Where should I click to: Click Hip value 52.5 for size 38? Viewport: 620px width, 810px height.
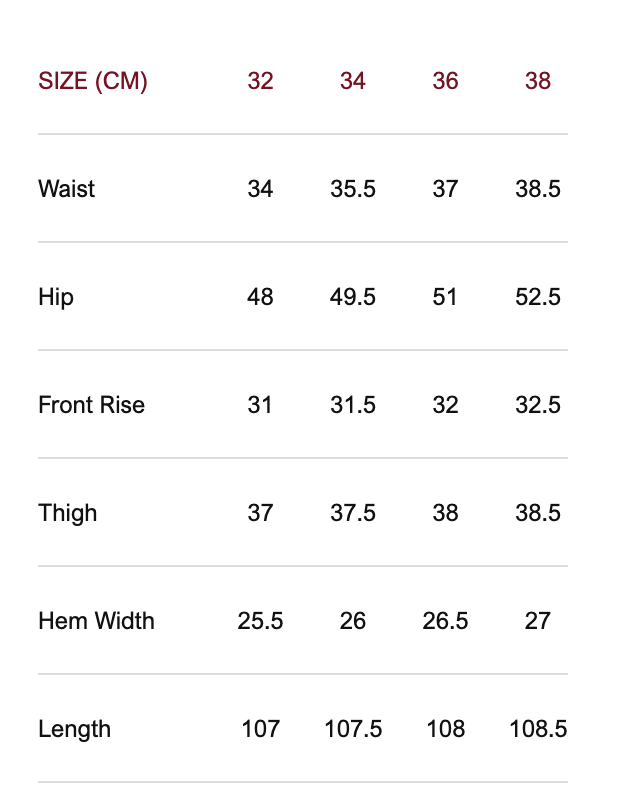click(x=538, y=297)
